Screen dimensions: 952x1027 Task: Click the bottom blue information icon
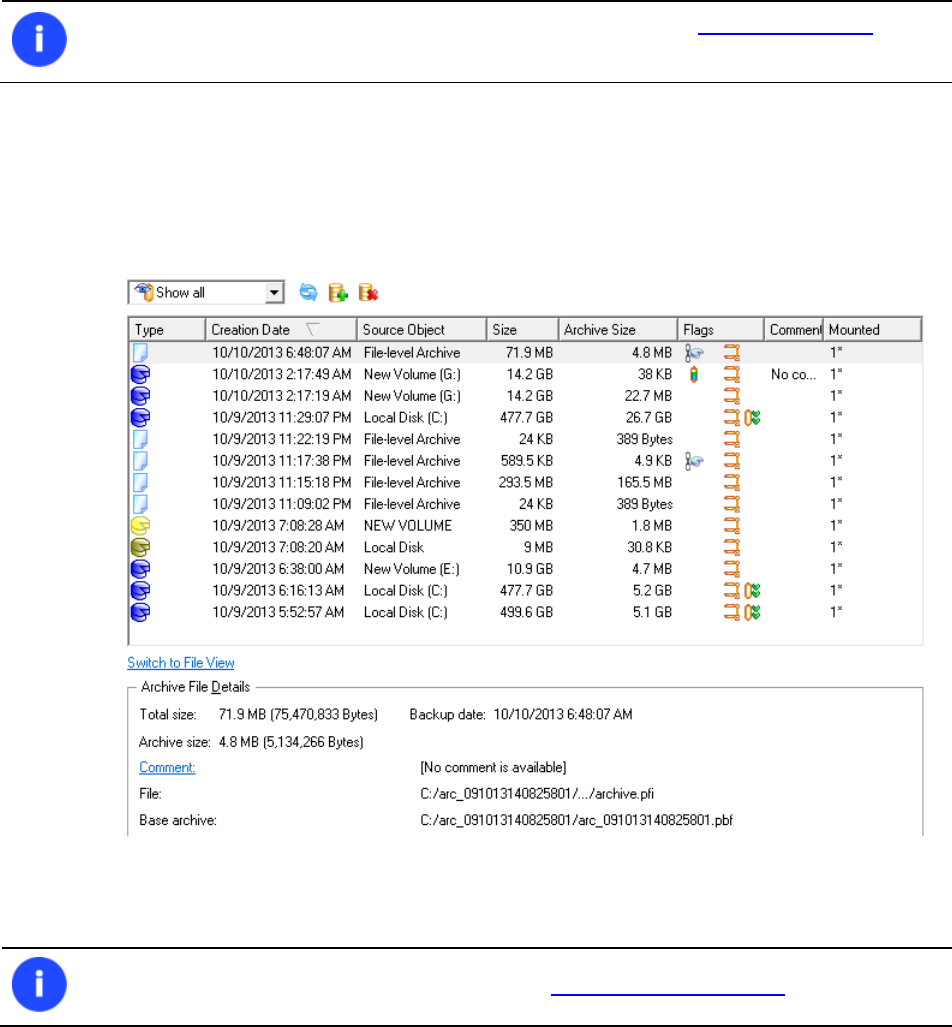tap(39, 984)
